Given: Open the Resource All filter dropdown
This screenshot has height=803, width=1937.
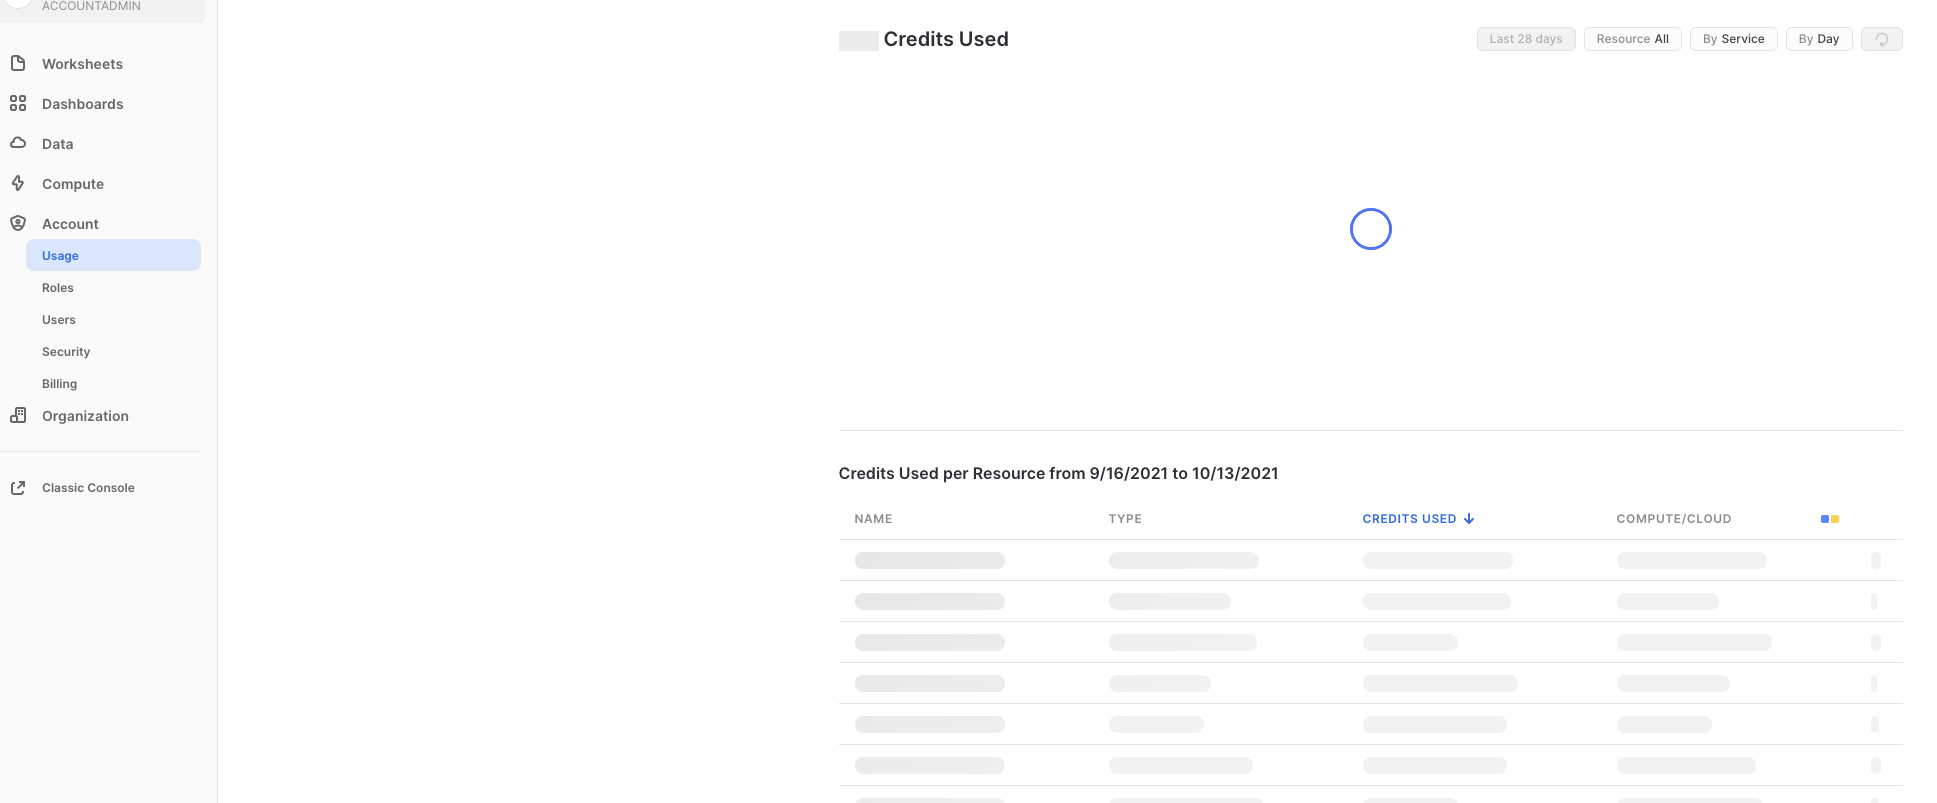Looking at the screenshot, I should coord(1632,39).
